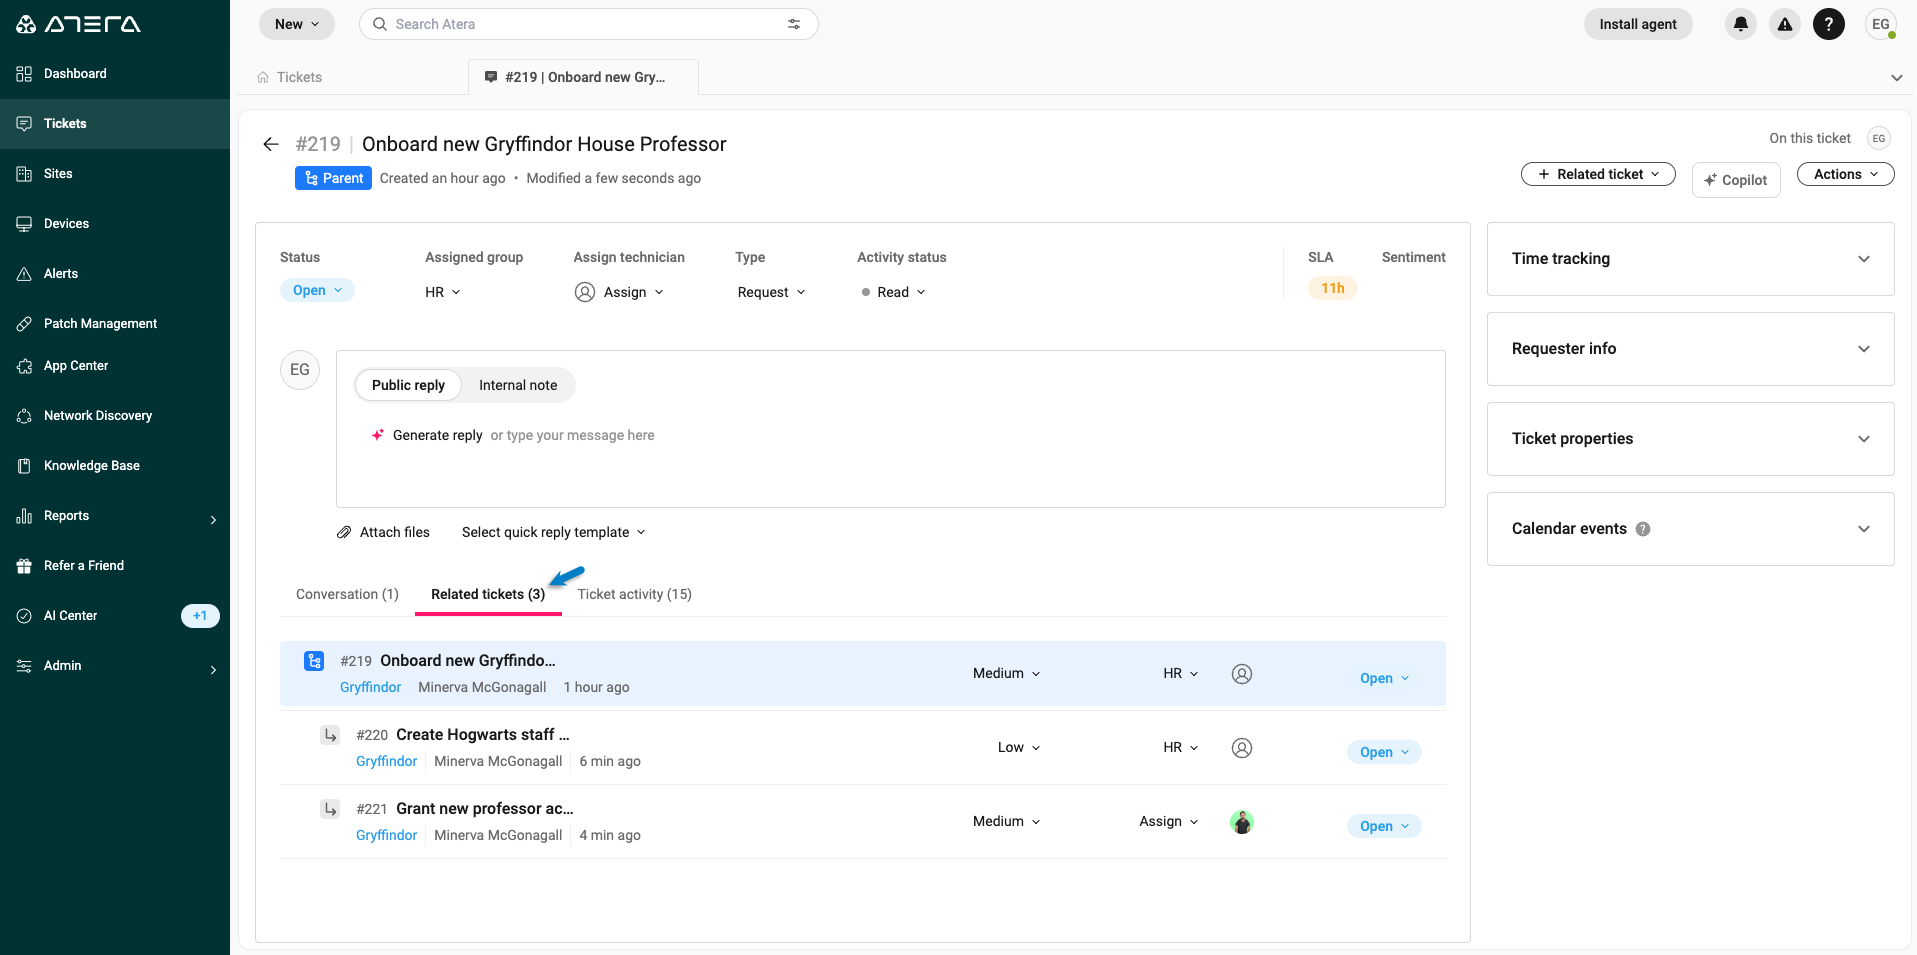The image size is (1917, 955).
Task: Switch to Public reply mode
Action: [x=408, y=385]
